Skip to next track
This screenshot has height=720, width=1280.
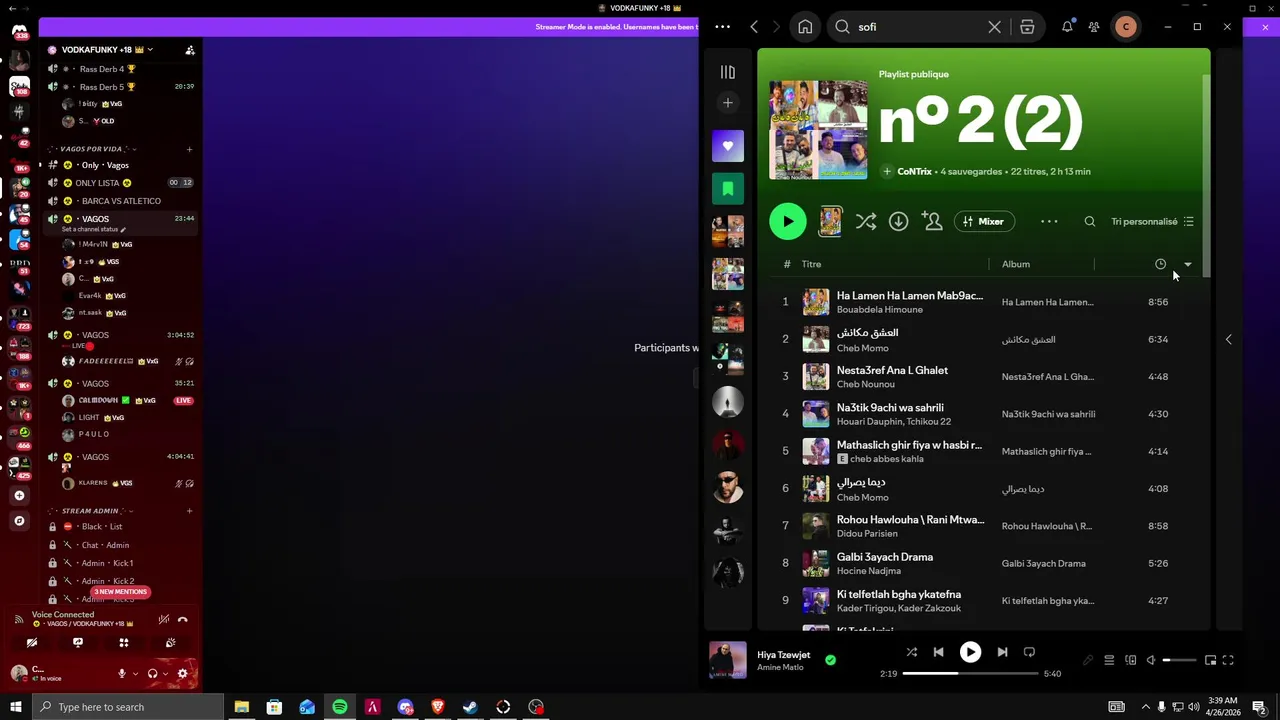tap(1002, 652)
